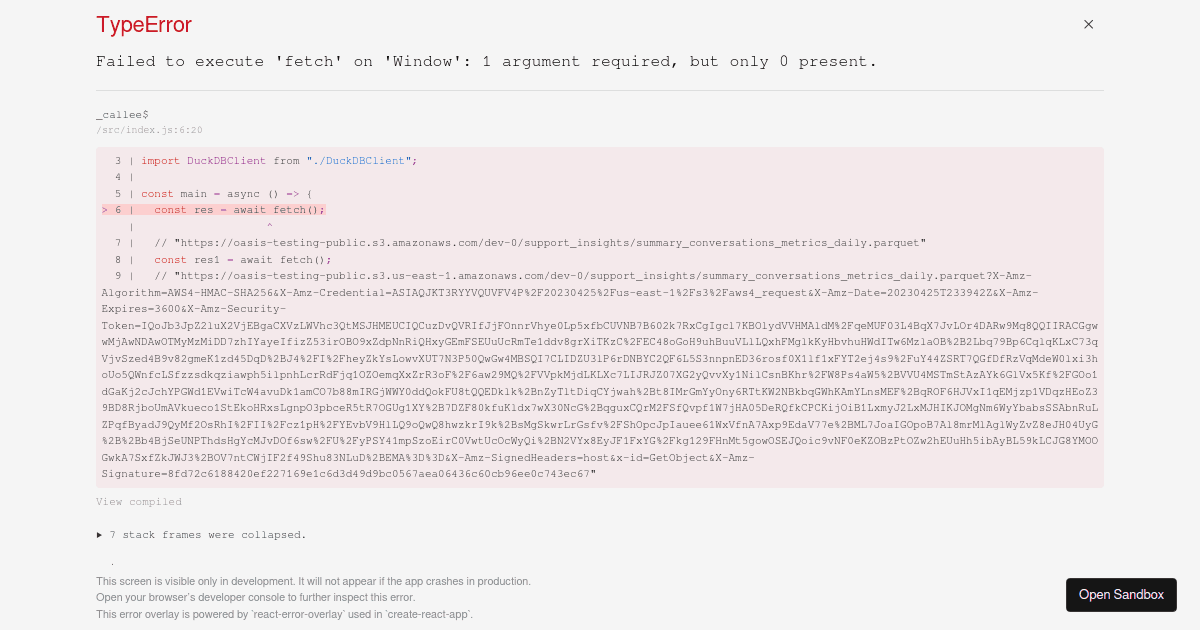Click the line 7 commented parquet URL
Viewport: 1200px width, 630px height.
tap(540, 243)
